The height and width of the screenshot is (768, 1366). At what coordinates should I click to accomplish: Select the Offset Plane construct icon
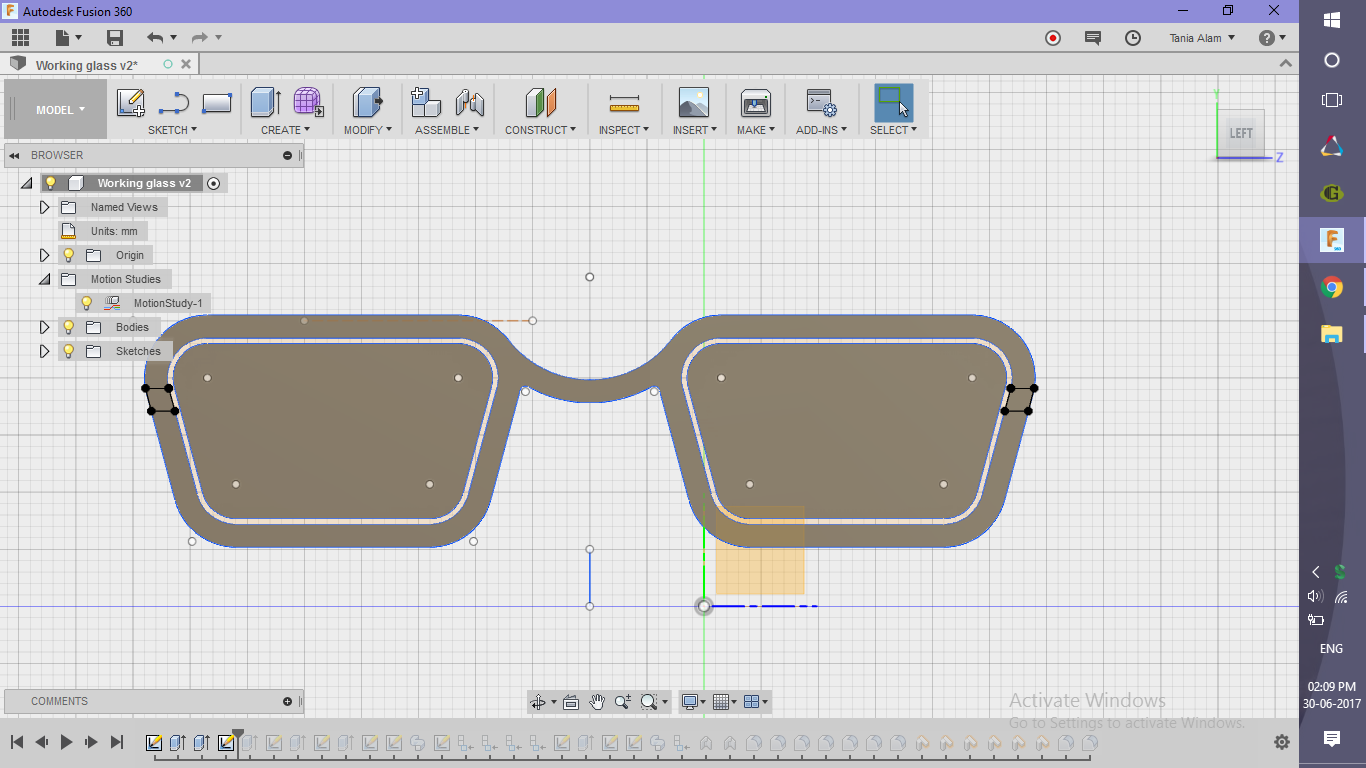pyautogui.click(x=540, y=102)
